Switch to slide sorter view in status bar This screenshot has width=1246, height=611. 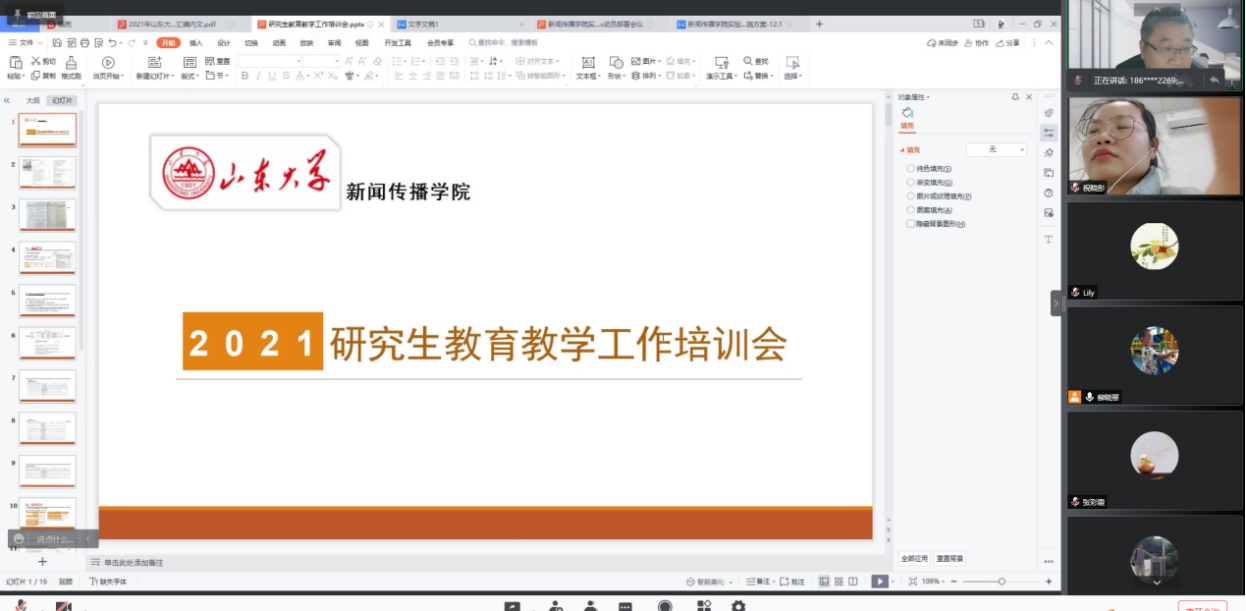click(x=838, y=581)
